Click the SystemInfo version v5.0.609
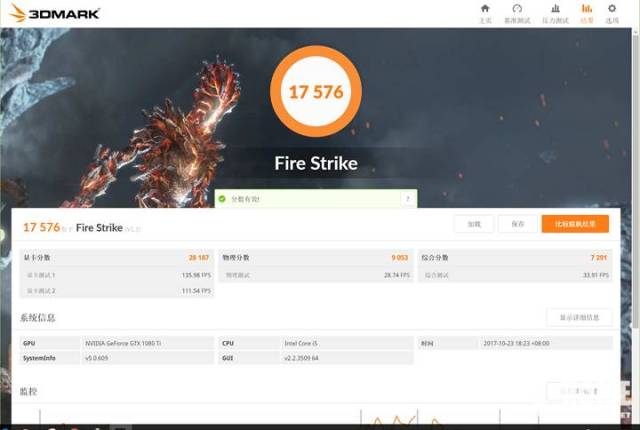 click(96, 358)
